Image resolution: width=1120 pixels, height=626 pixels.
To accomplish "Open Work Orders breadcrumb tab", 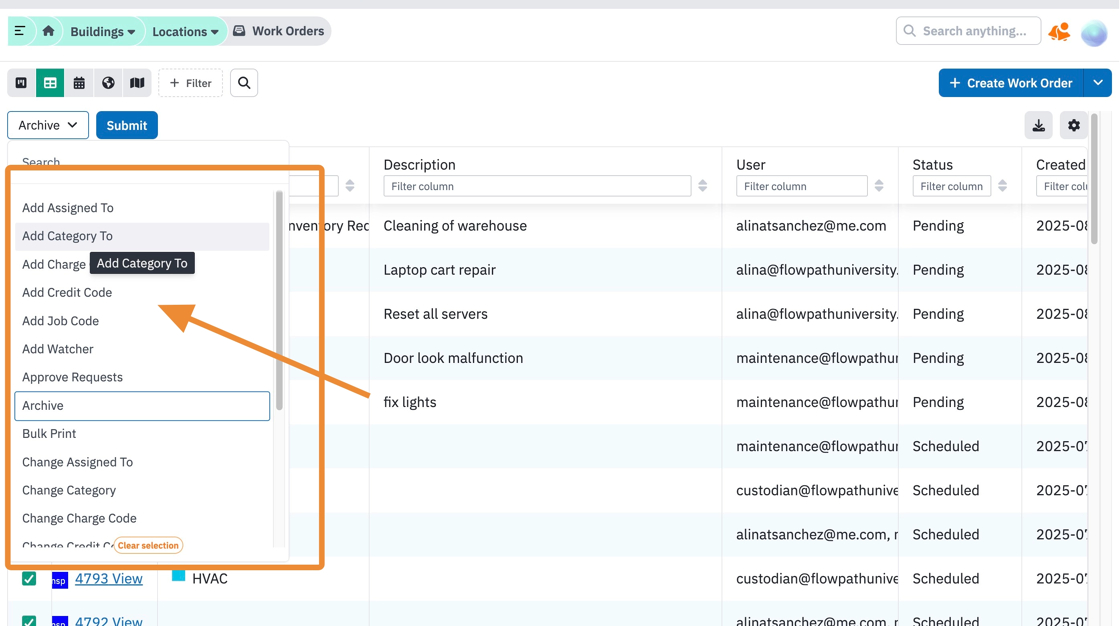I will (279, 31).
